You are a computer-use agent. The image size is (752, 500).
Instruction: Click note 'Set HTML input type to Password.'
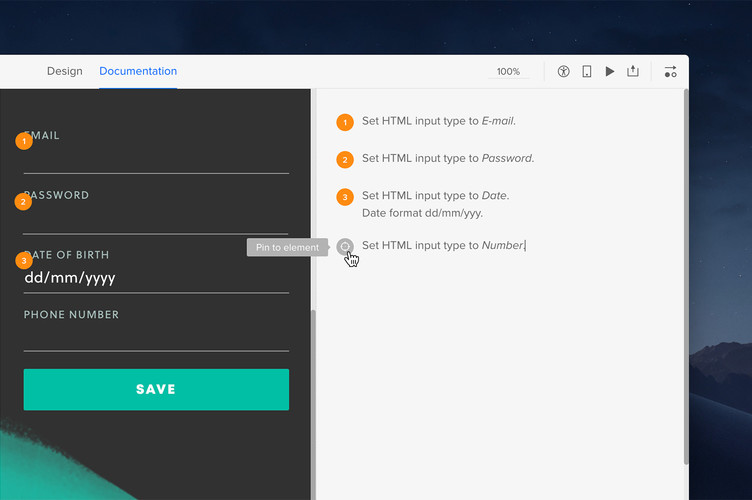448,158
